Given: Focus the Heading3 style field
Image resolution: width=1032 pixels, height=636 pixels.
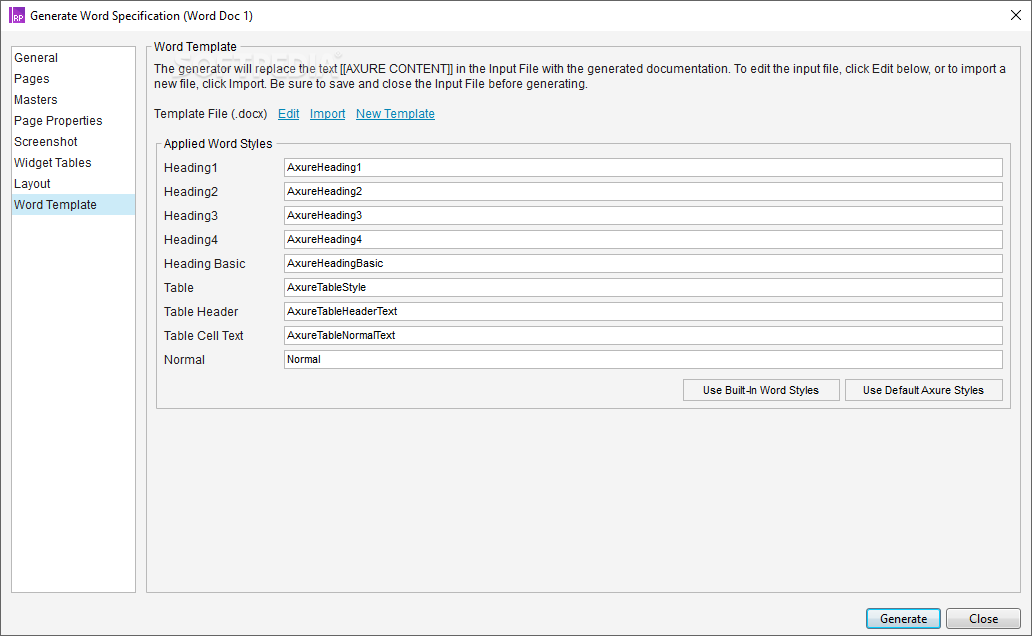Looking at the screenshot, I should click(x=643, y=215).
